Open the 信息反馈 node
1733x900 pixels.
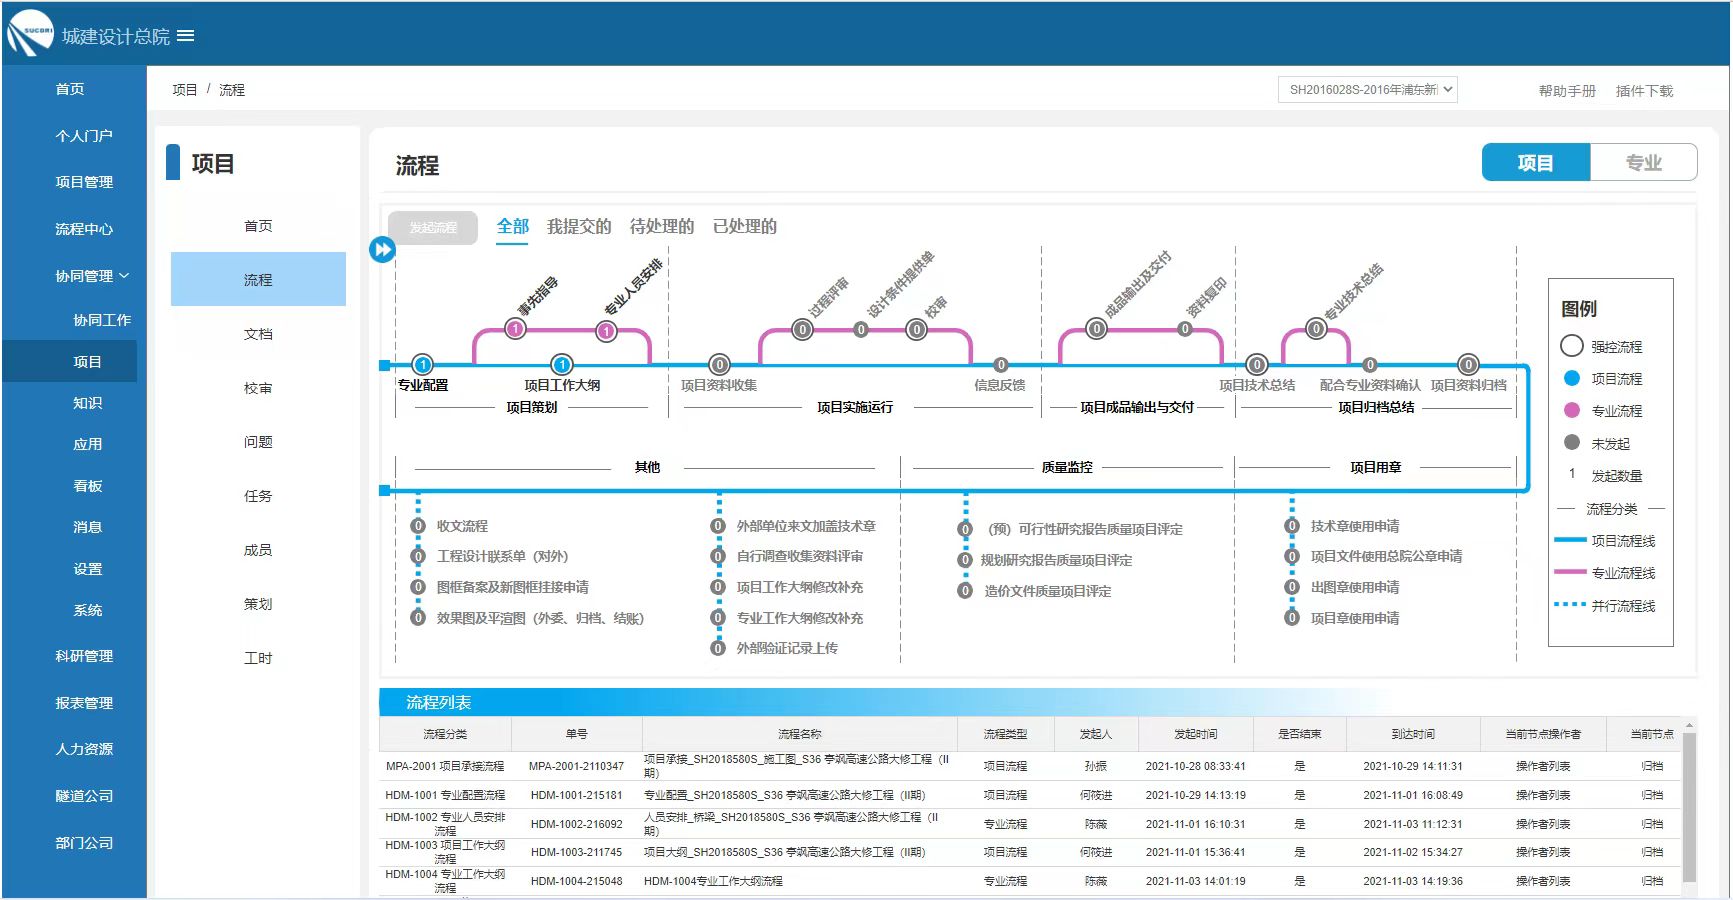coord(1000,365)
